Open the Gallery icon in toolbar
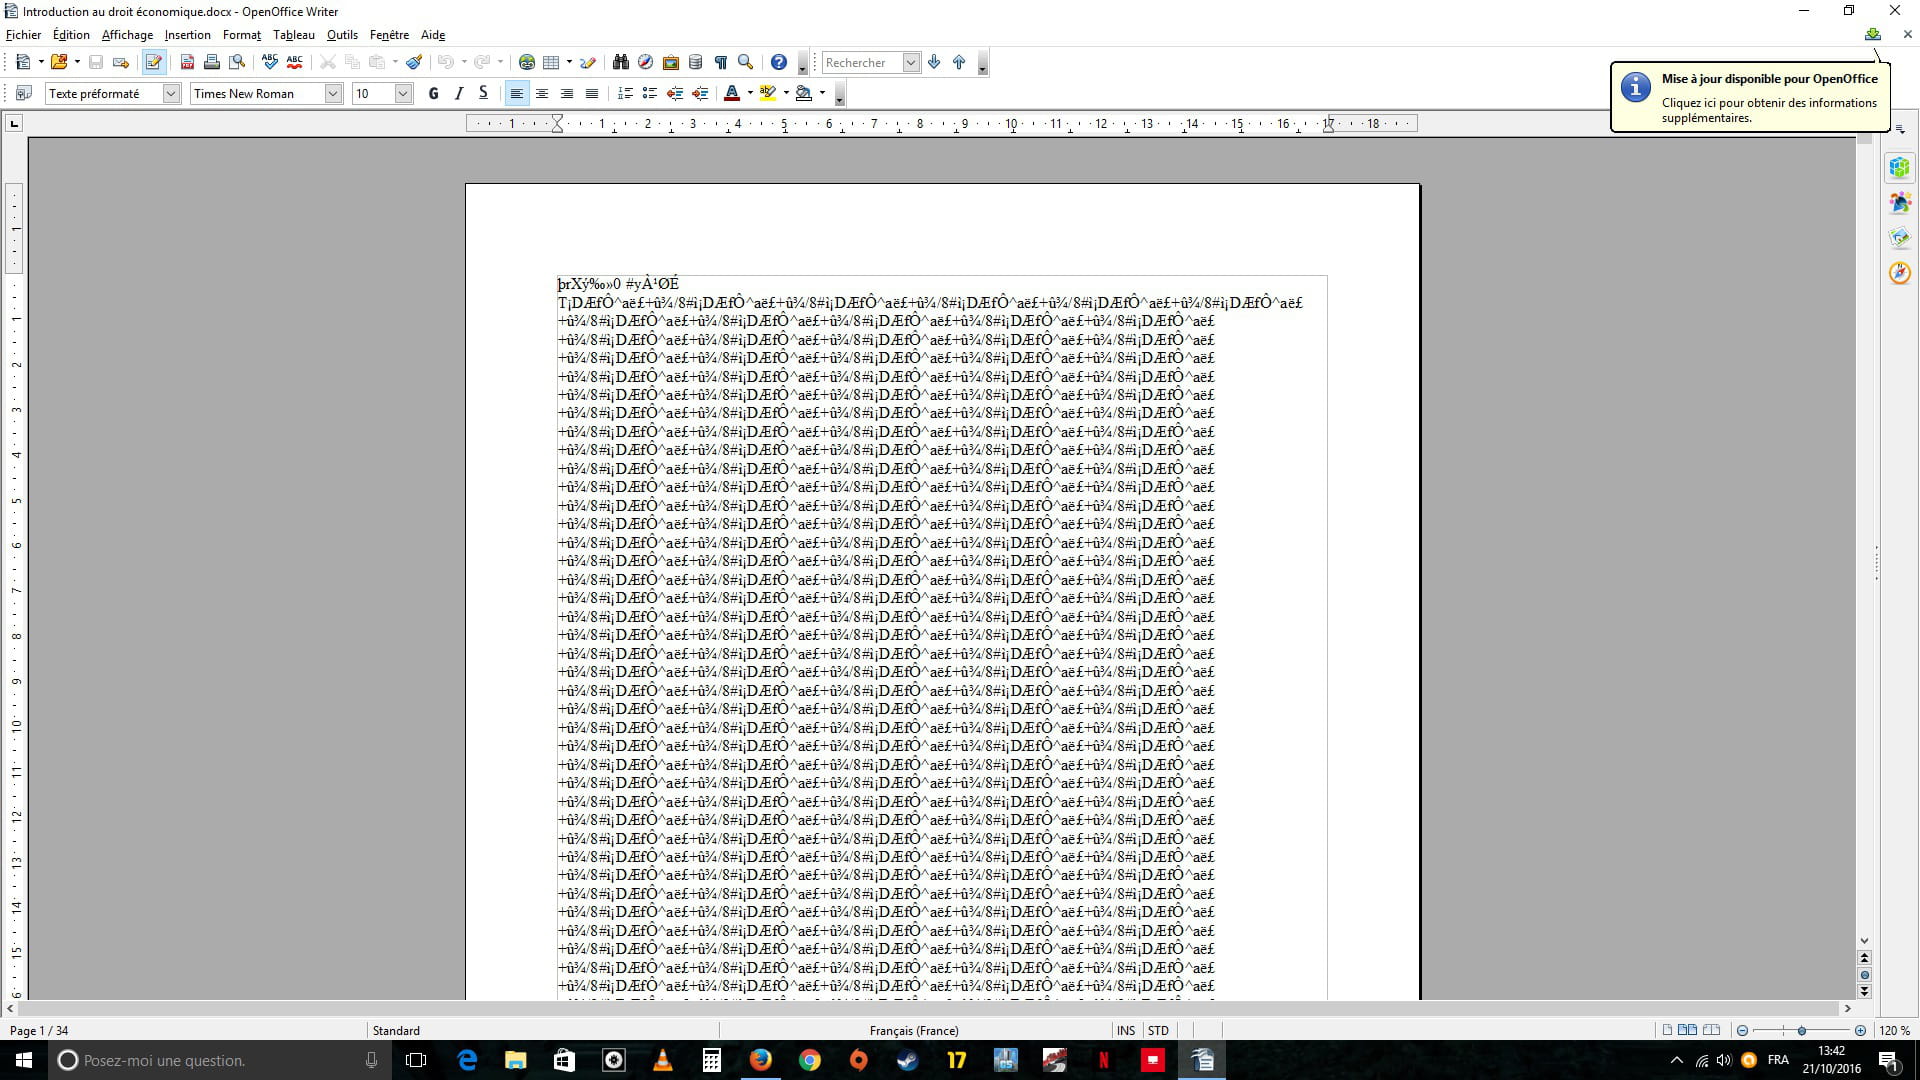 pyautogui.click(x=671, y=62)
